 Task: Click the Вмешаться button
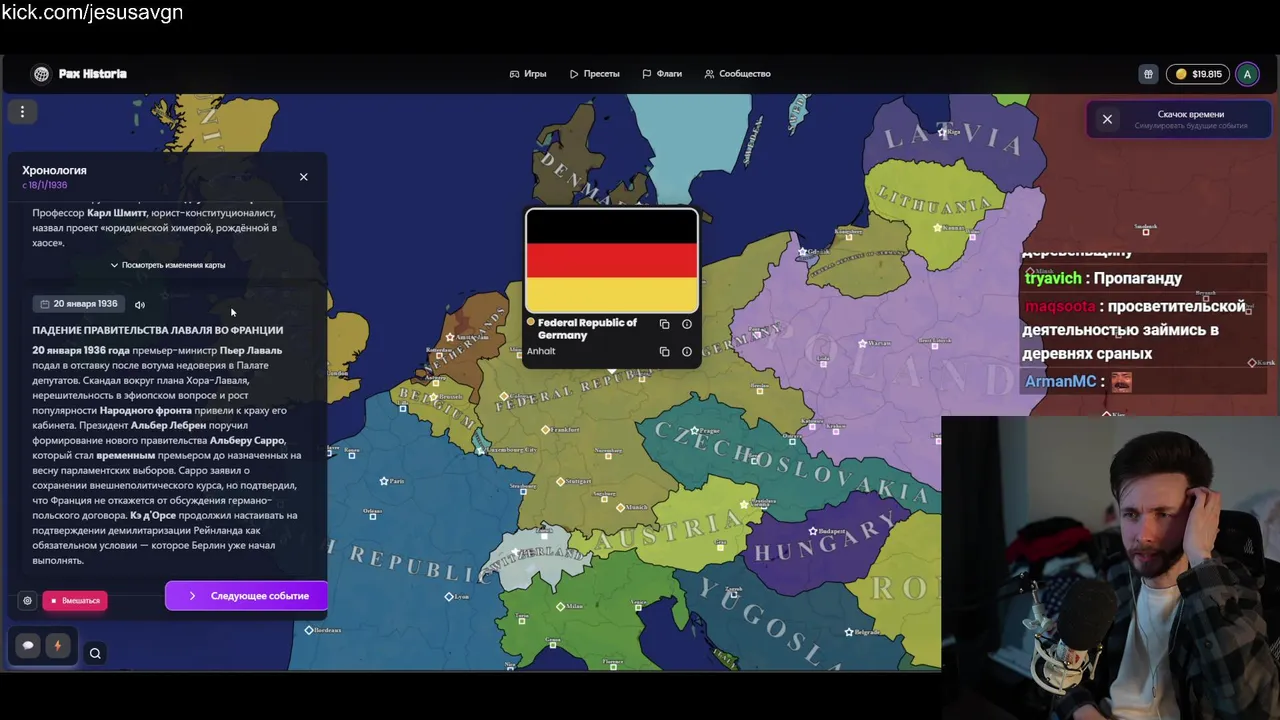click(75, 601)
